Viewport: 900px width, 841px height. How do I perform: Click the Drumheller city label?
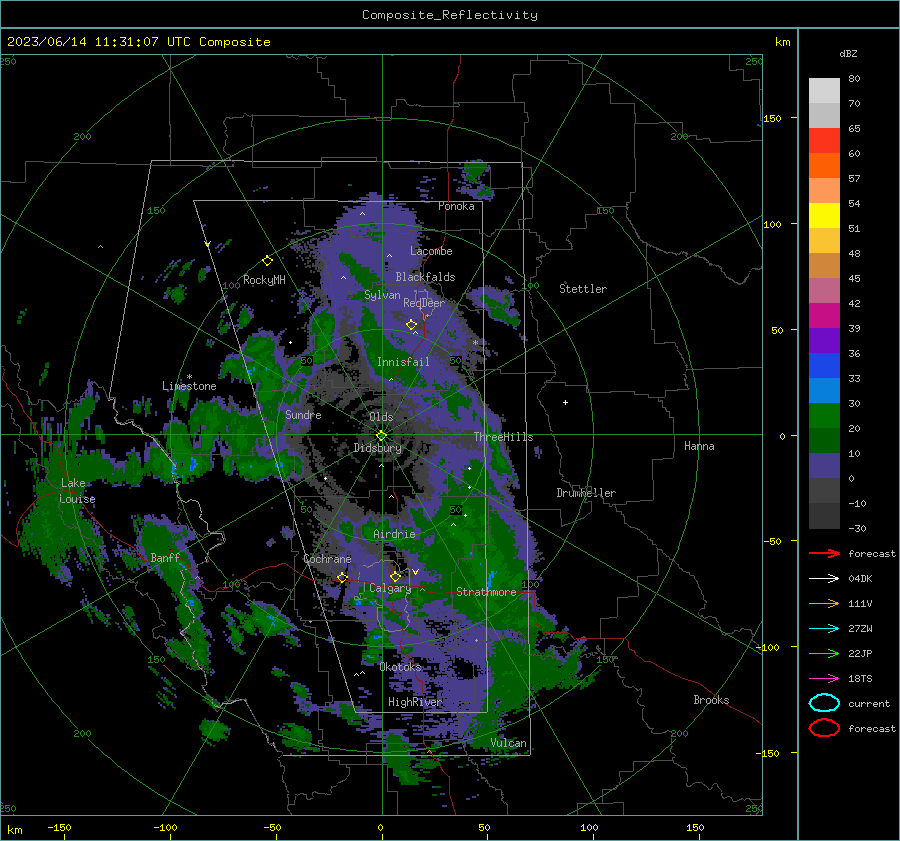(x=586, y=493)
